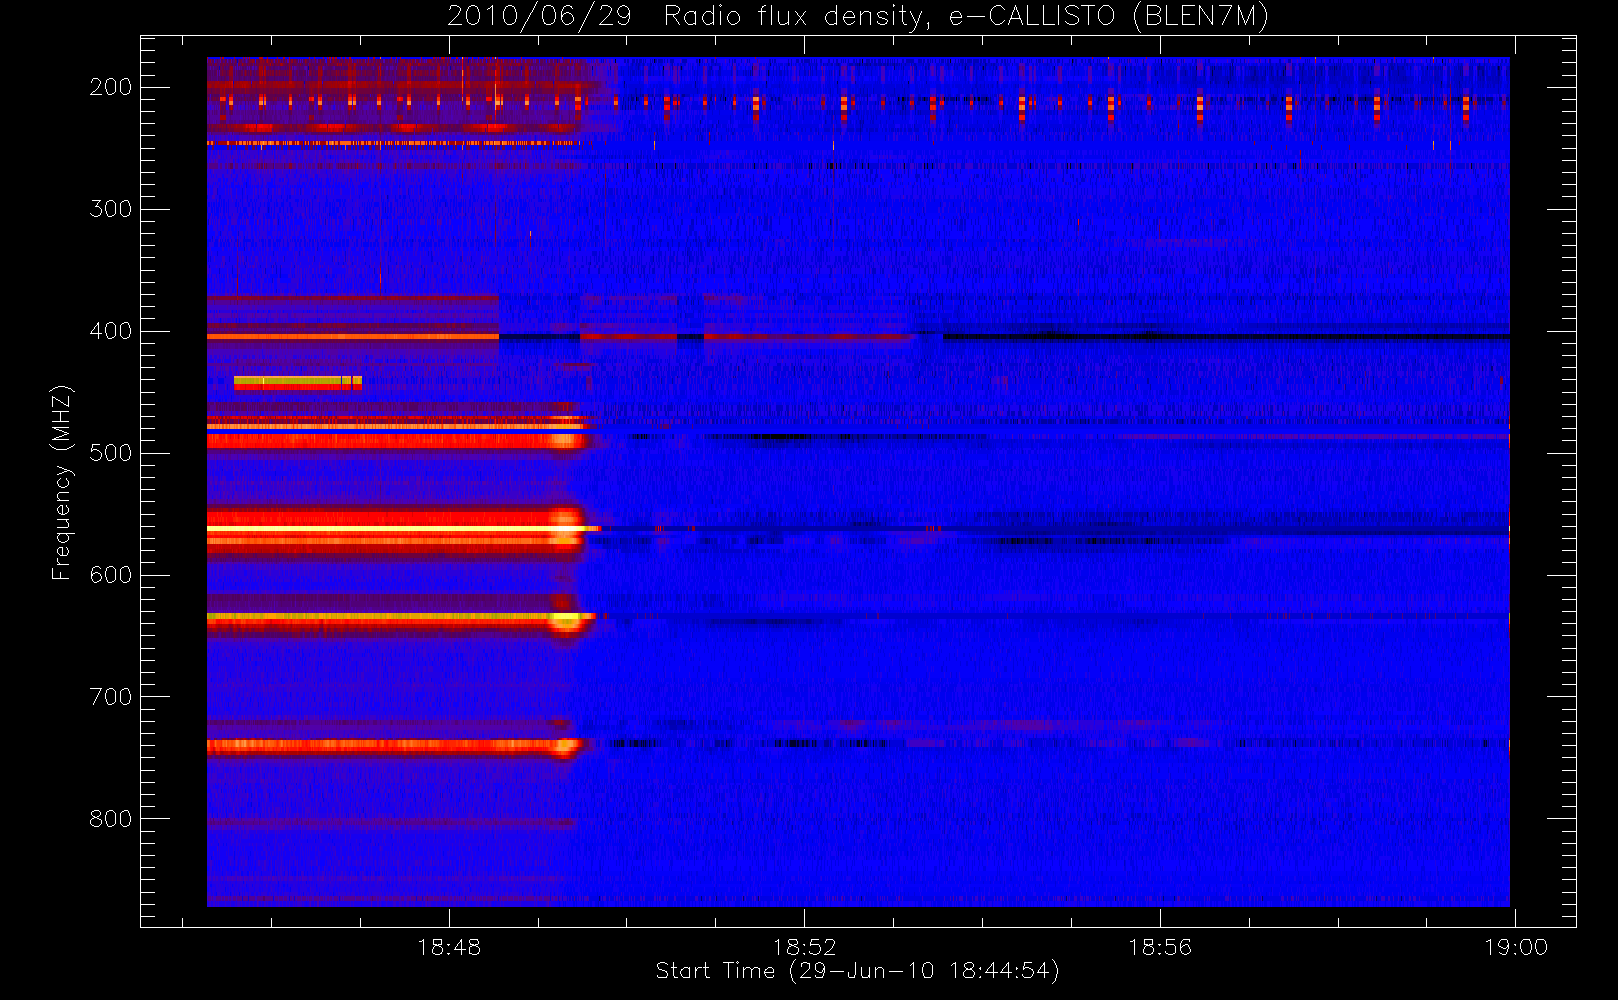Click the "Start Time (29-Jun-10 18:44:54)" axis label
The width and height of the screenshot is (1618, 1000).
pos(857,971)
